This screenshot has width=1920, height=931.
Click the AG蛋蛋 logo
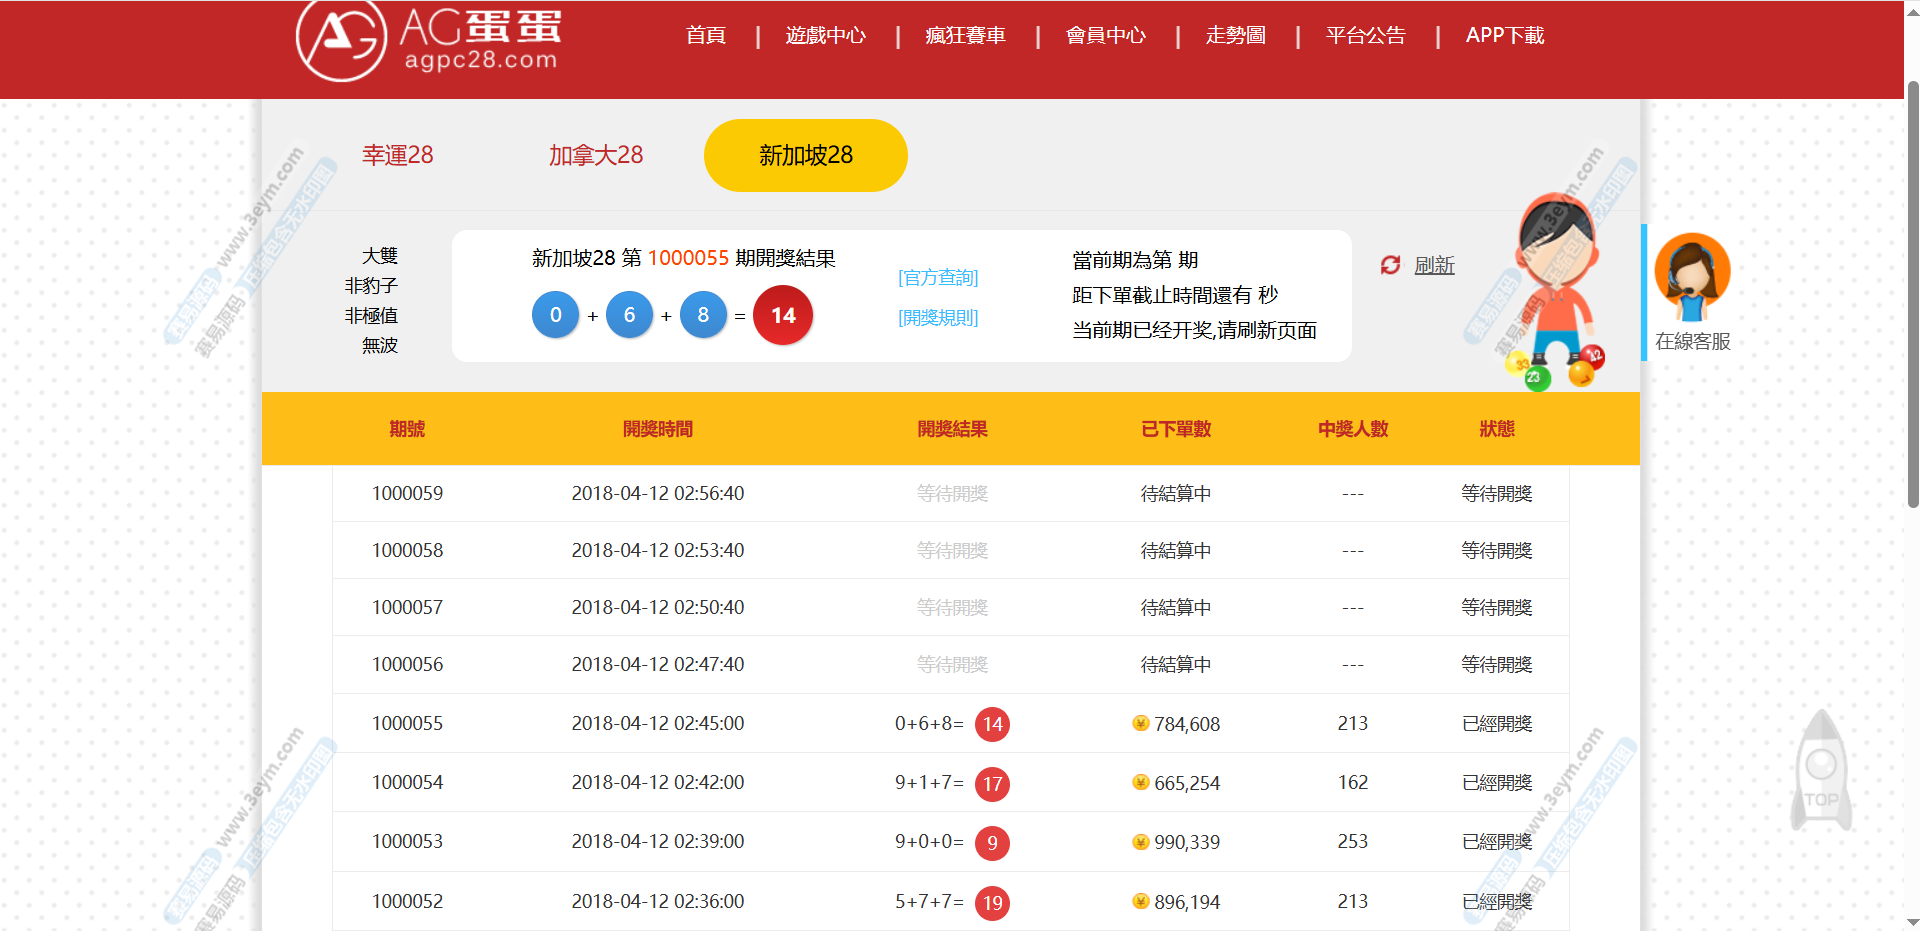428,40
